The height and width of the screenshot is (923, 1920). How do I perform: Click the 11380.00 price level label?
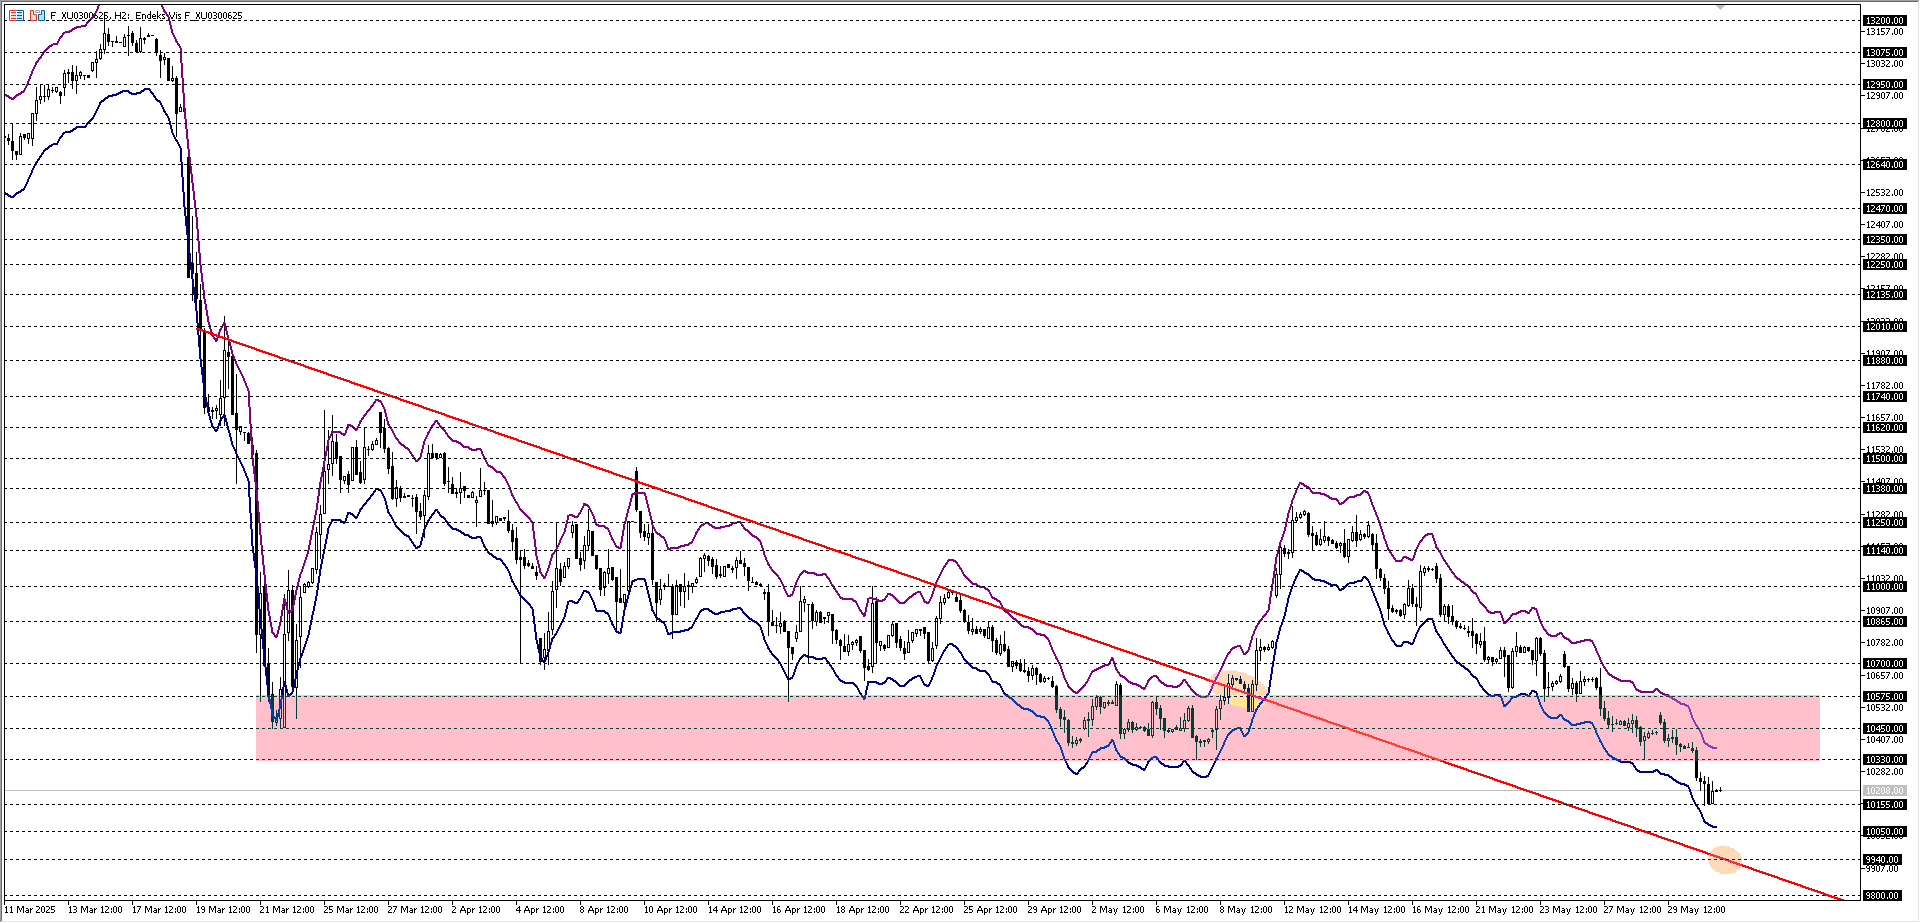click(x=1885, y=488)
